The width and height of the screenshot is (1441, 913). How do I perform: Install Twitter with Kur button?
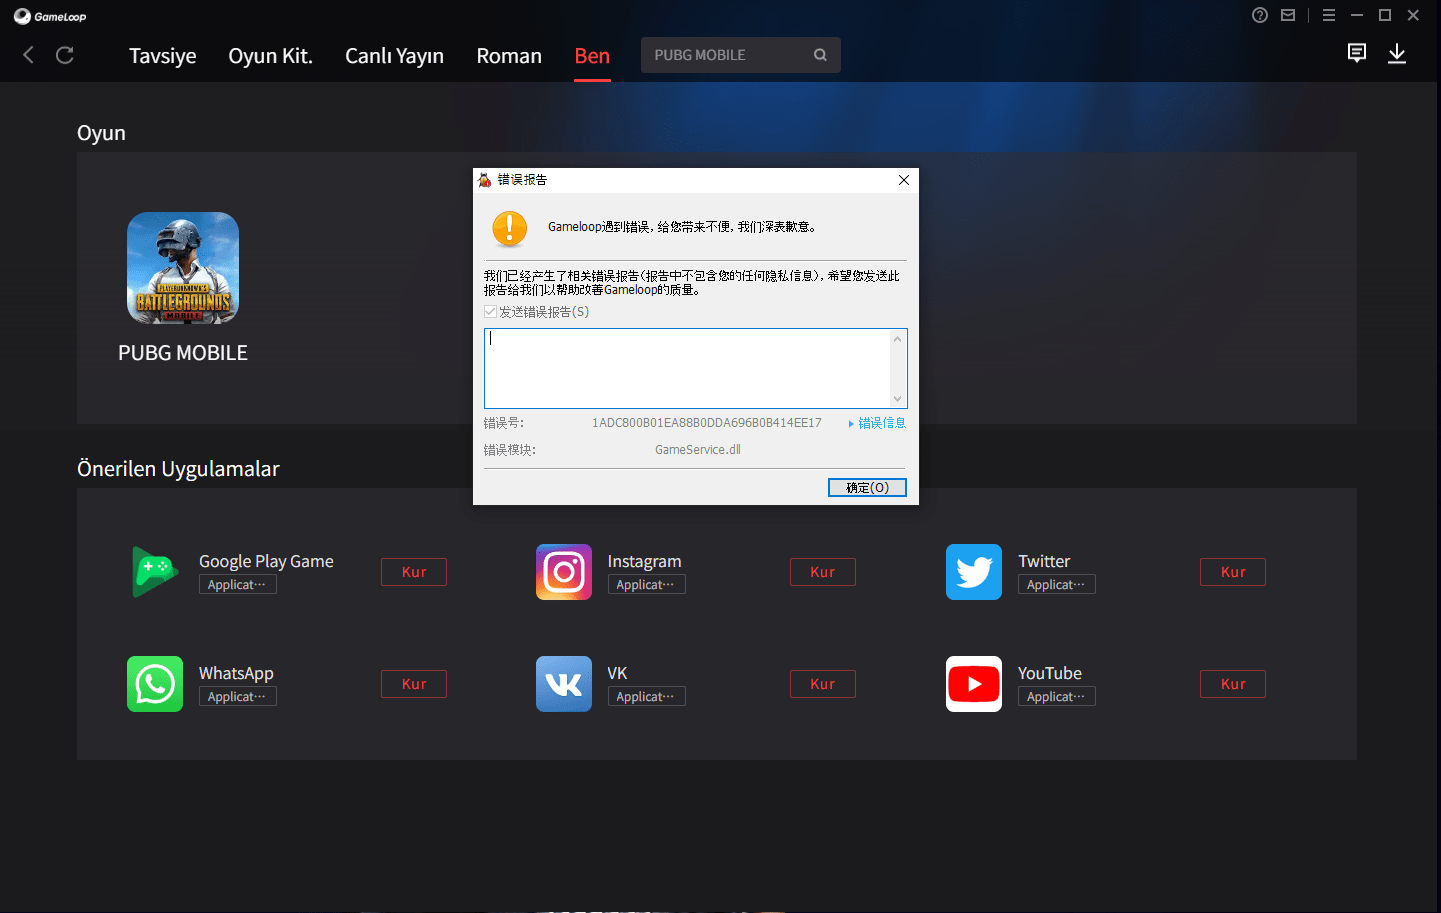[1233, 572]
